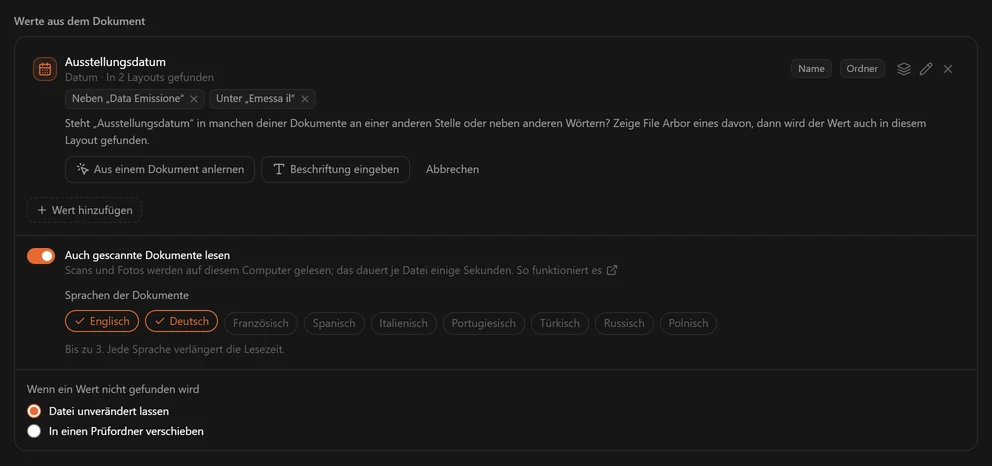This screenshot has height=466, width=992.
Task: Open 'So funktioniert es' link
Action: 566,270
